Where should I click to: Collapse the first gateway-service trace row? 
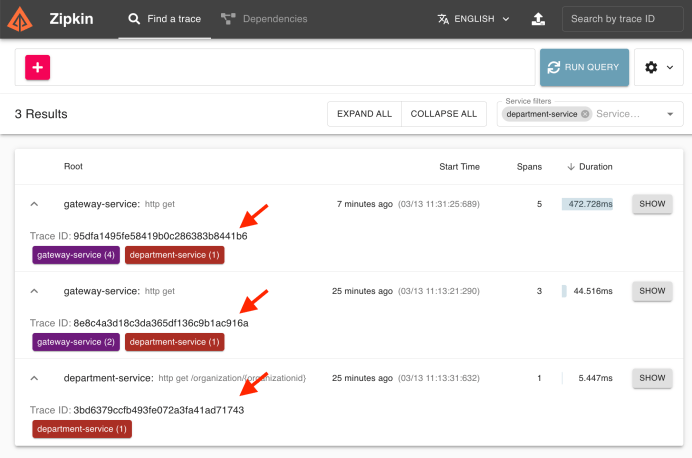click(x=34, y=204)
